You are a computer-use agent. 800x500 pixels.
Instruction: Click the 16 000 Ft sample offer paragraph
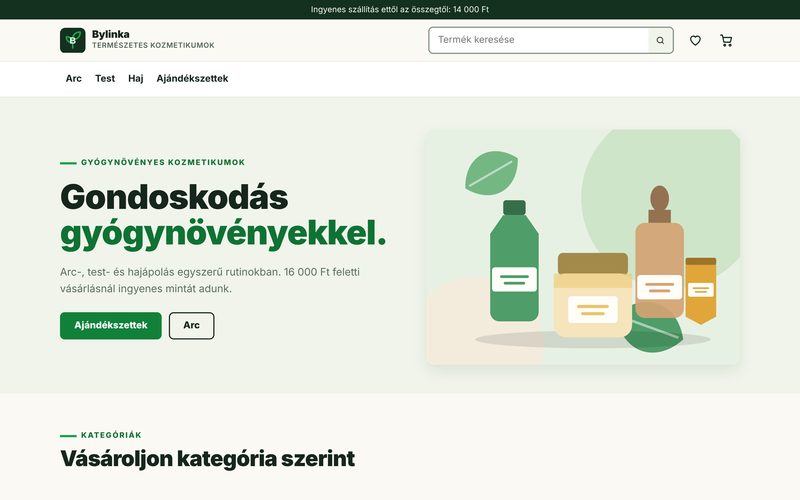(210, 280)
